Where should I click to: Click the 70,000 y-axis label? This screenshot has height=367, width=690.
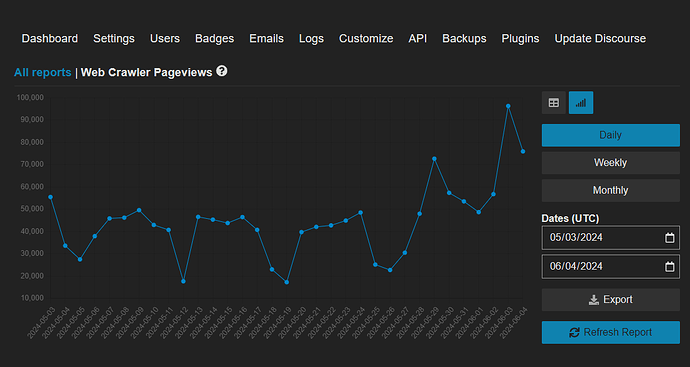tap(32, 164)
